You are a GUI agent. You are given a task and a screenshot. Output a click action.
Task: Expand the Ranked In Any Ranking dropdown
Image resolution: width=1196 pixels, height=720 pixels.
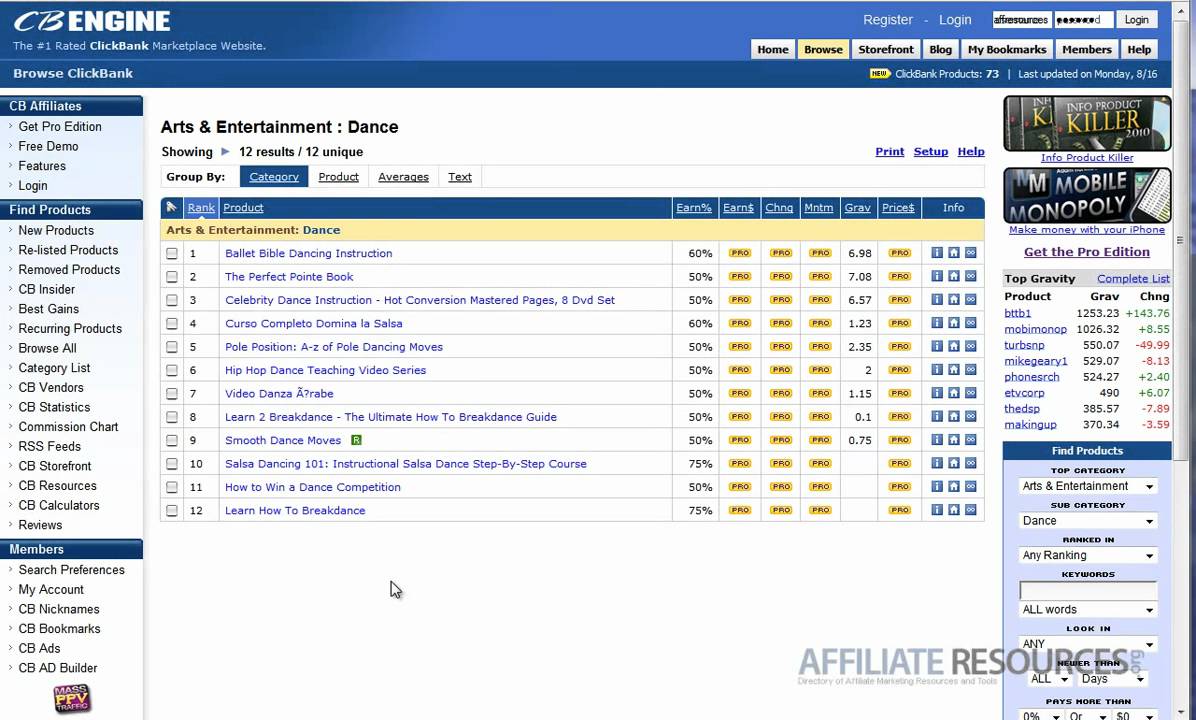1088,555
